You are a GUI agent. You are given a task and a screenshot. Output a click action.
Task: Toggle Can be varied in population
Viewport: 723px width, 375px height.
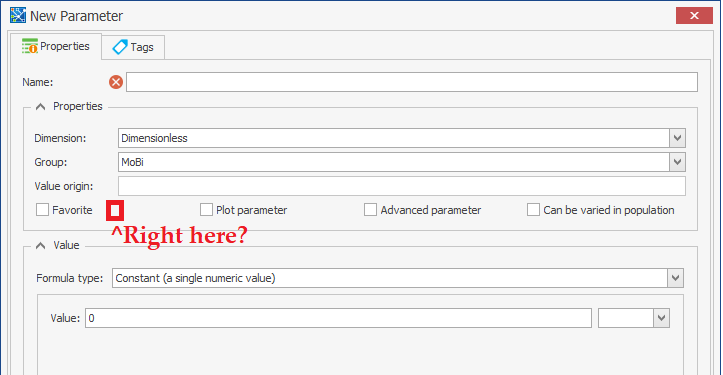click(x=533, y=210)
